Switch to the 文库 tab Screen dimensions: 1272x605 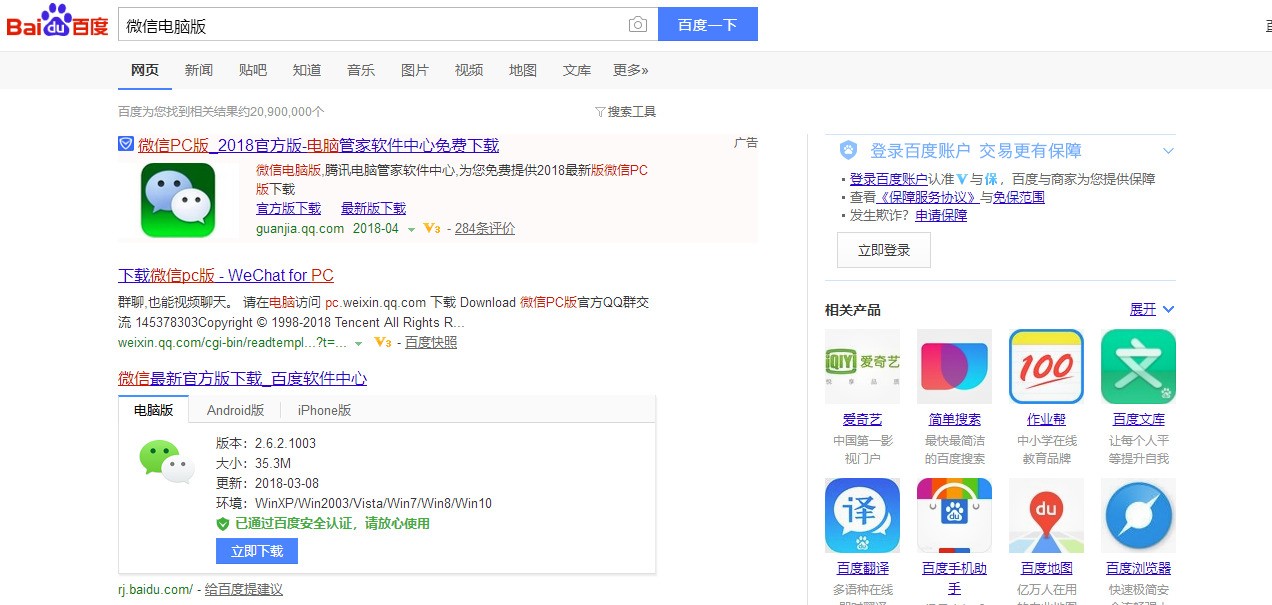pos(577,70)
